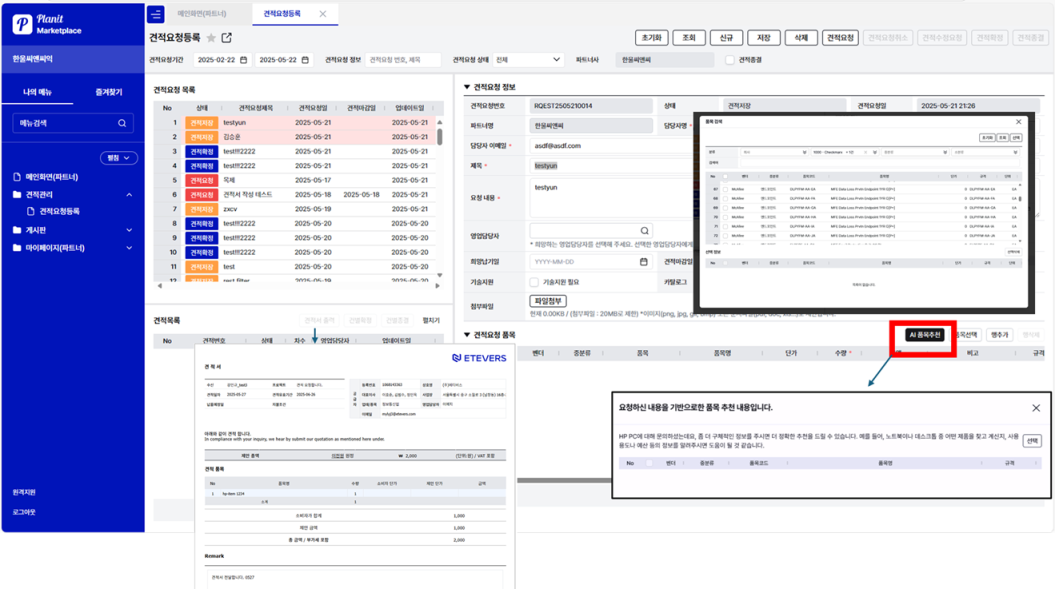Viewport: 1055px width, 589px height.
Task: Switch to 메인화면(파트너) tab
Action: coord(201,13)
